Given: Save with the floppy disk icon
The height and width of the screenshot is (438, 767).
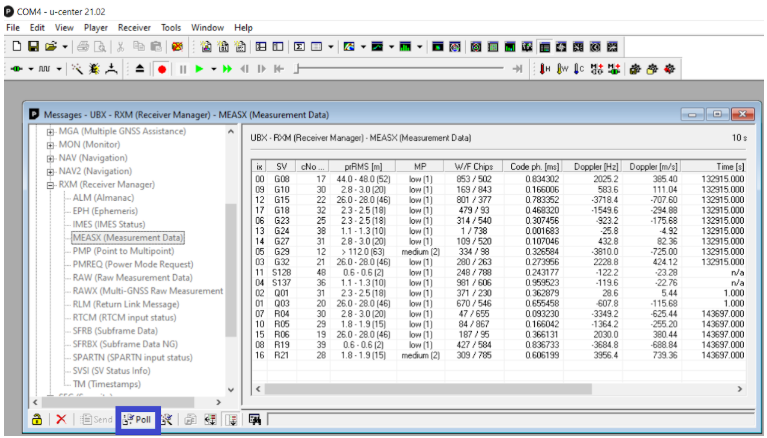Looking at the screenshot, I should pyautogui.click(x=33, y=46).
